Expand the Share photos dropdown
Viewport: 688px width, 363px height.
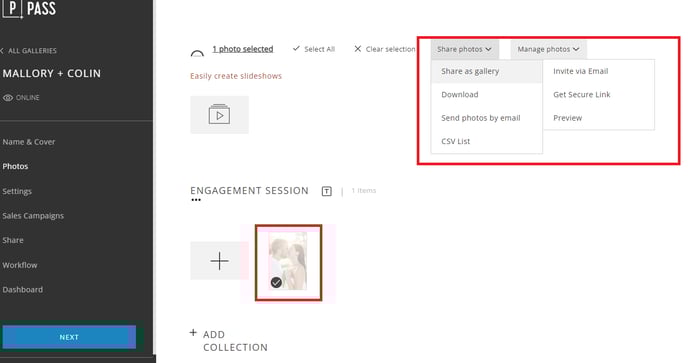(x=464, y=49)
